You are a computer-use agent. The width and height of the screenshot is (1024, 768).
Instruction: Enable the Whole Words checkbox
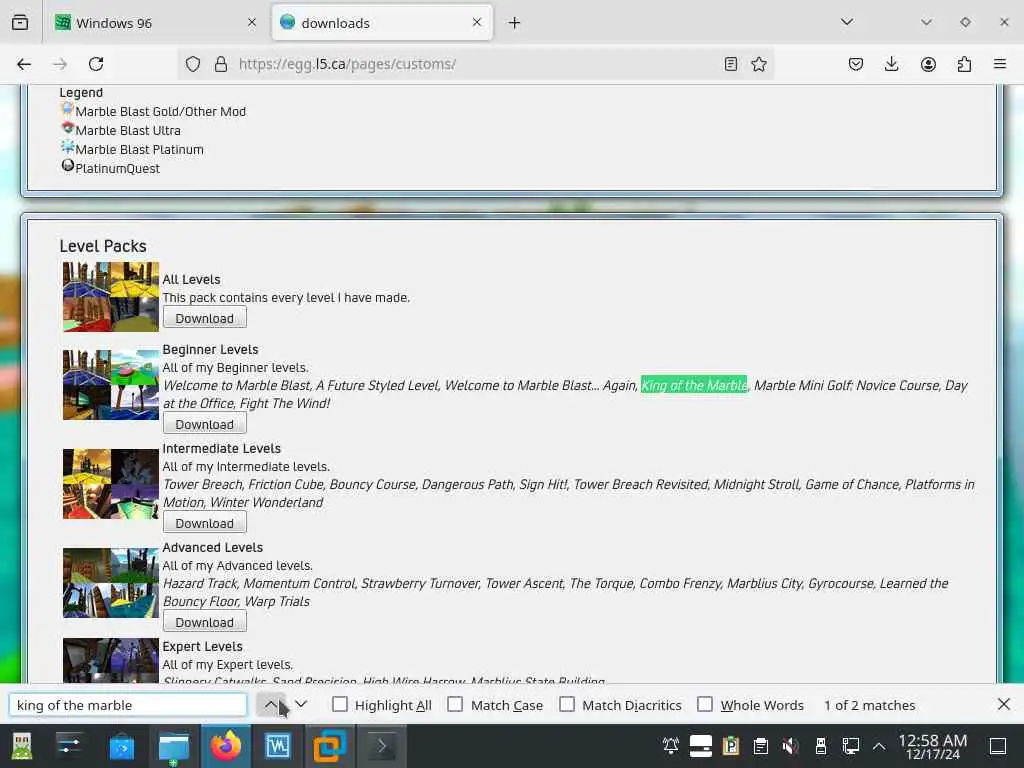(x=705, y=704)
